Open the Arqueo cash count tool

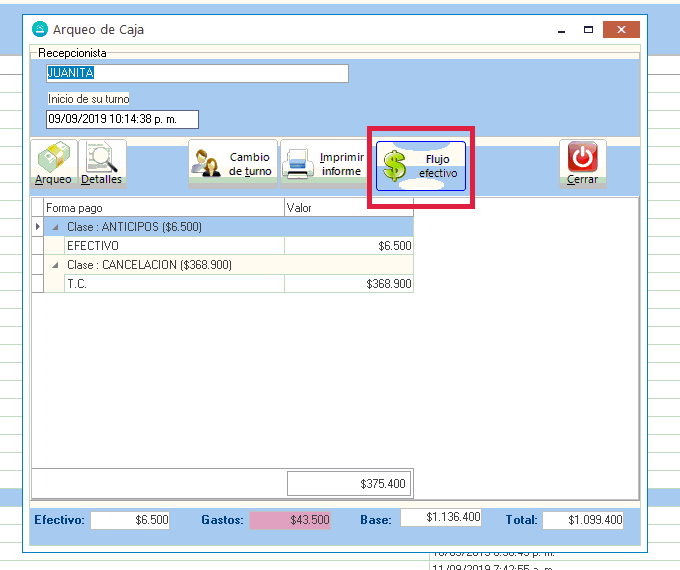point(54,163)
